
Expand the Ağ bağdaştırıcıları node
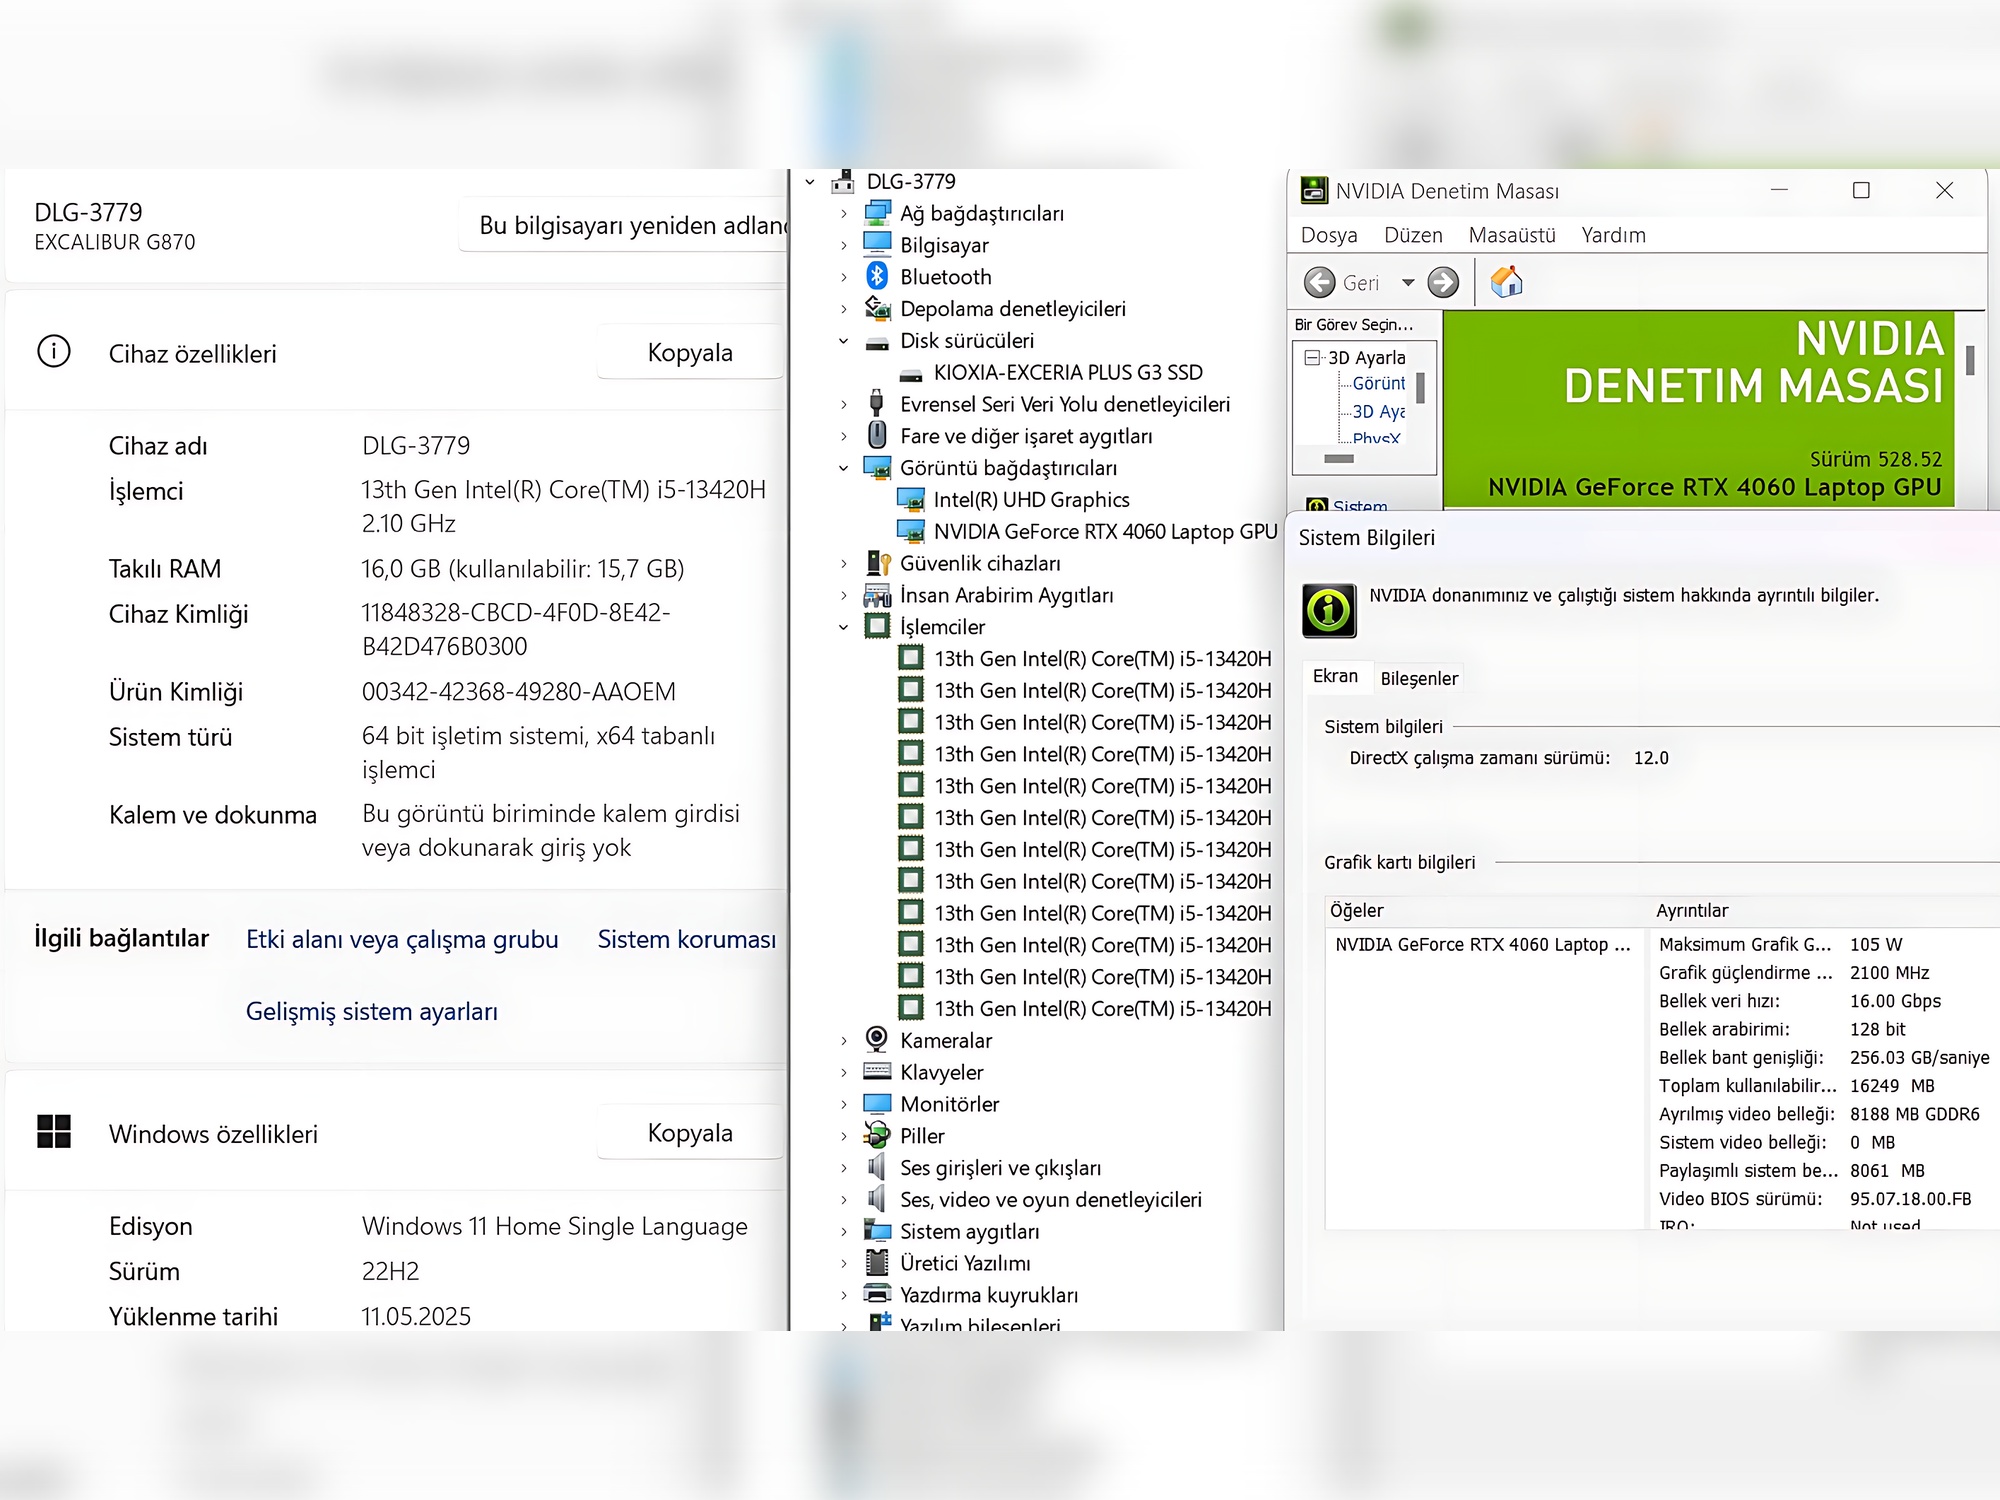click(x=844, y=213)
